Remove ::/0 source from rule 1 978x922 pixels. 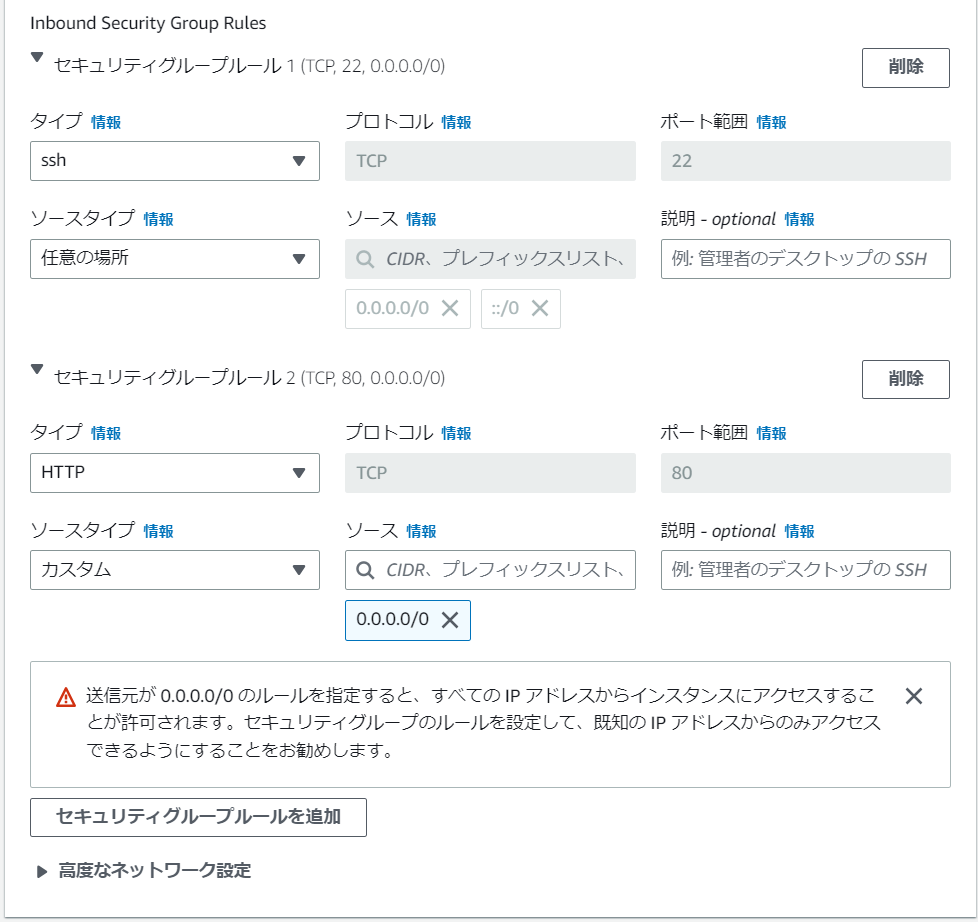(x=540, y=308)
